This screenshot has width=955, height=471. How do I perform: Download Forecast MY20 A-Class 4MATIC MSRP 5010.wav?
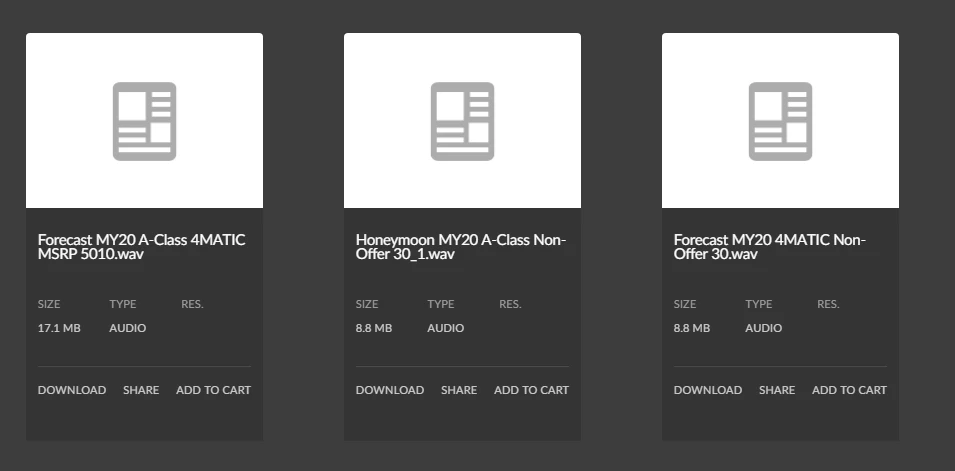point(72,390)
